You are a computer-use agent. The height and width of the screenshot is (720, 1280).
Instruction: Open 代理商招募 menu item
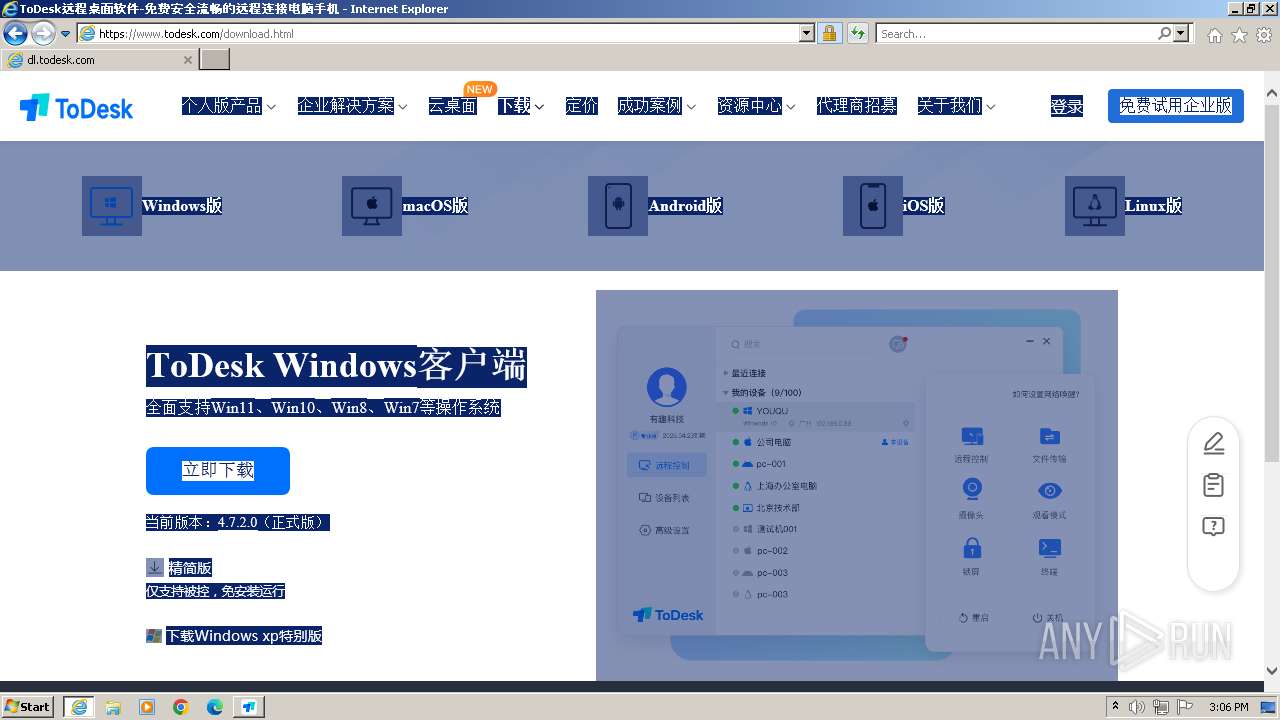(857, 106)
